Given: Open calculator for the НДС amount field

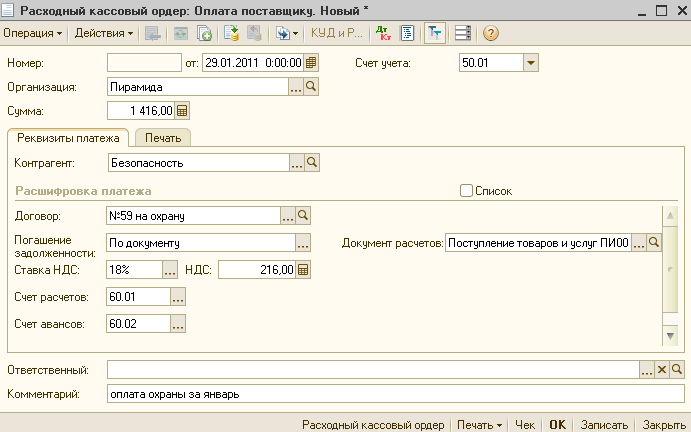Looking at the screenshot, I should (x=303, y=269).
